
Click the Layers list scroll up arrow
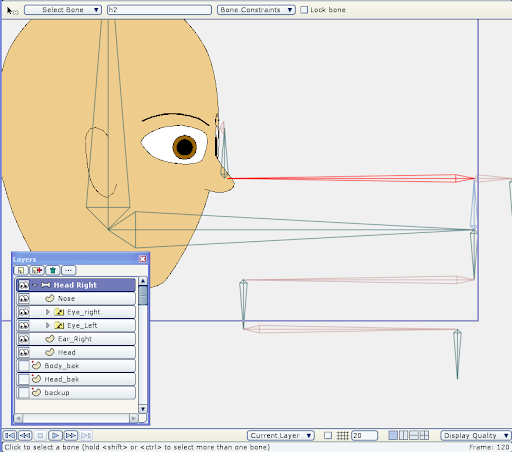pyautogui.click(x=143, y=281)
